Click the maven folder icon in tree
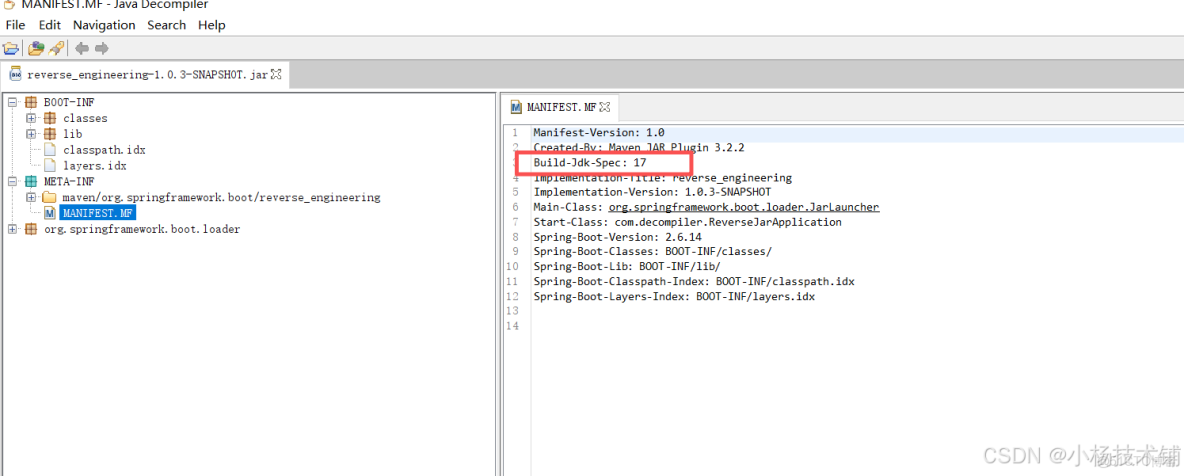 coord(50,197)
